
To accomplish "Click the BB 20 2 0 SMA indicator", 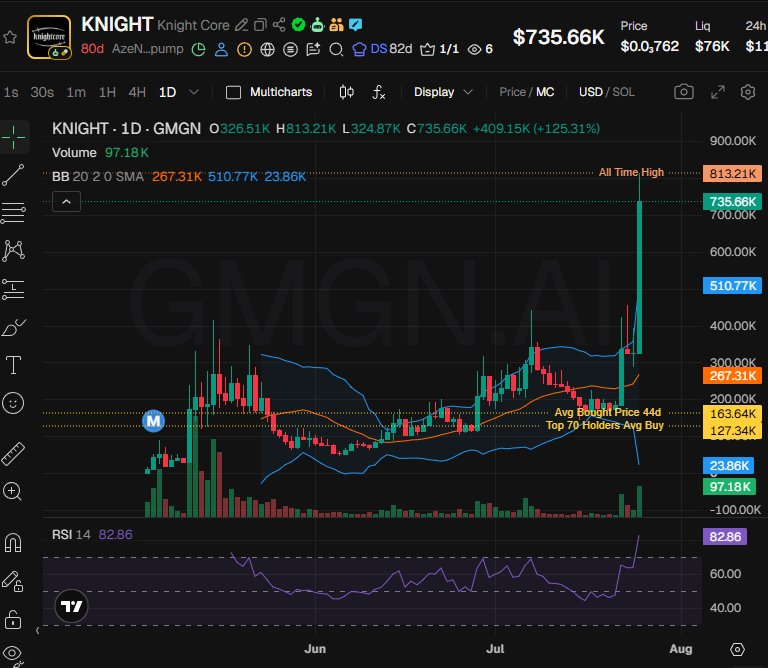I will point(98,176).
